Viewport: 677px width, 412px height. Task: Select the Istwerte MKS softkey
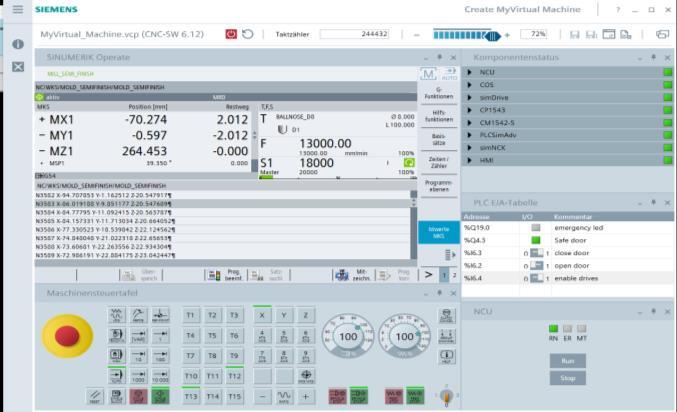[x=439, y=233]
